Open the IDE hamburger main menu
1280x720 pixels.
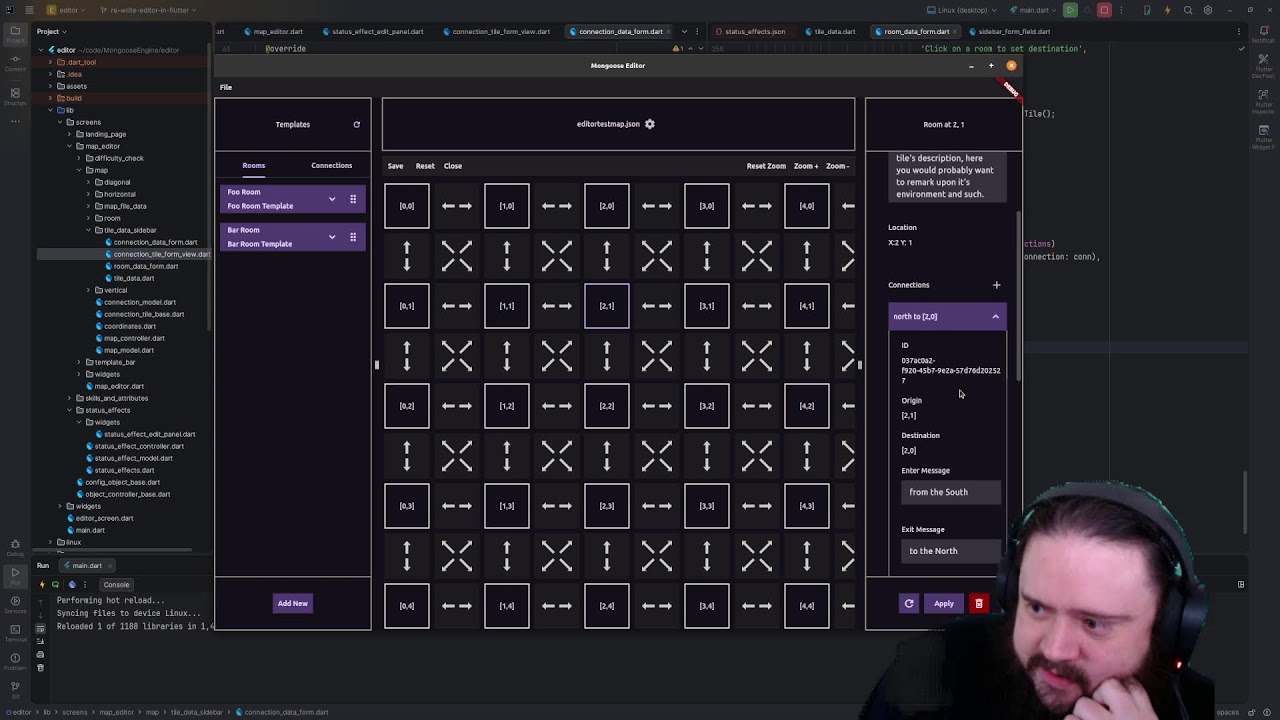(x=29, y=10)
